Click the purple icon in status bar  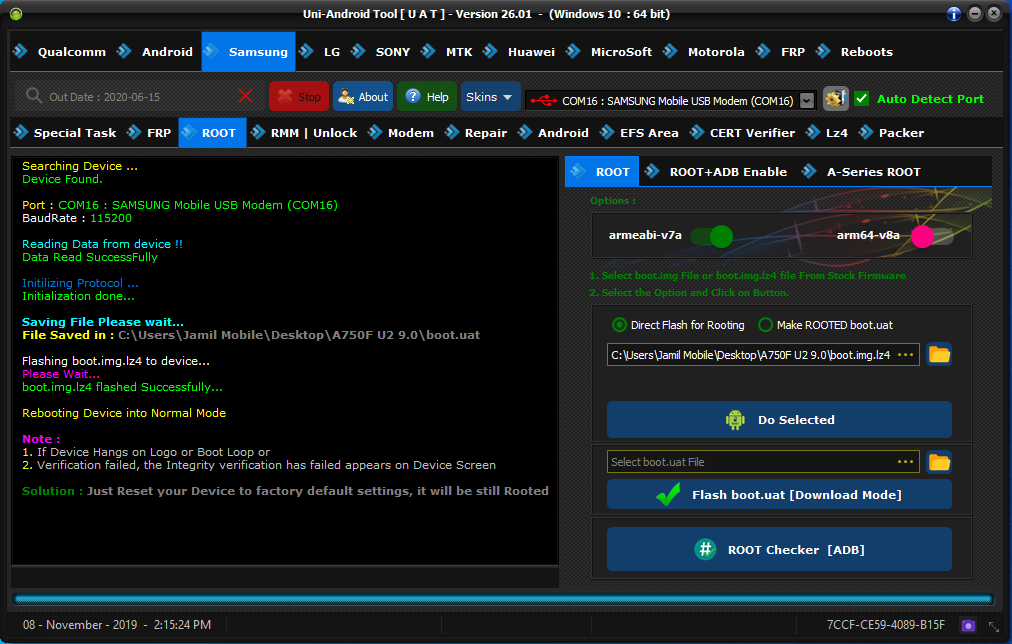pos(967,625)
